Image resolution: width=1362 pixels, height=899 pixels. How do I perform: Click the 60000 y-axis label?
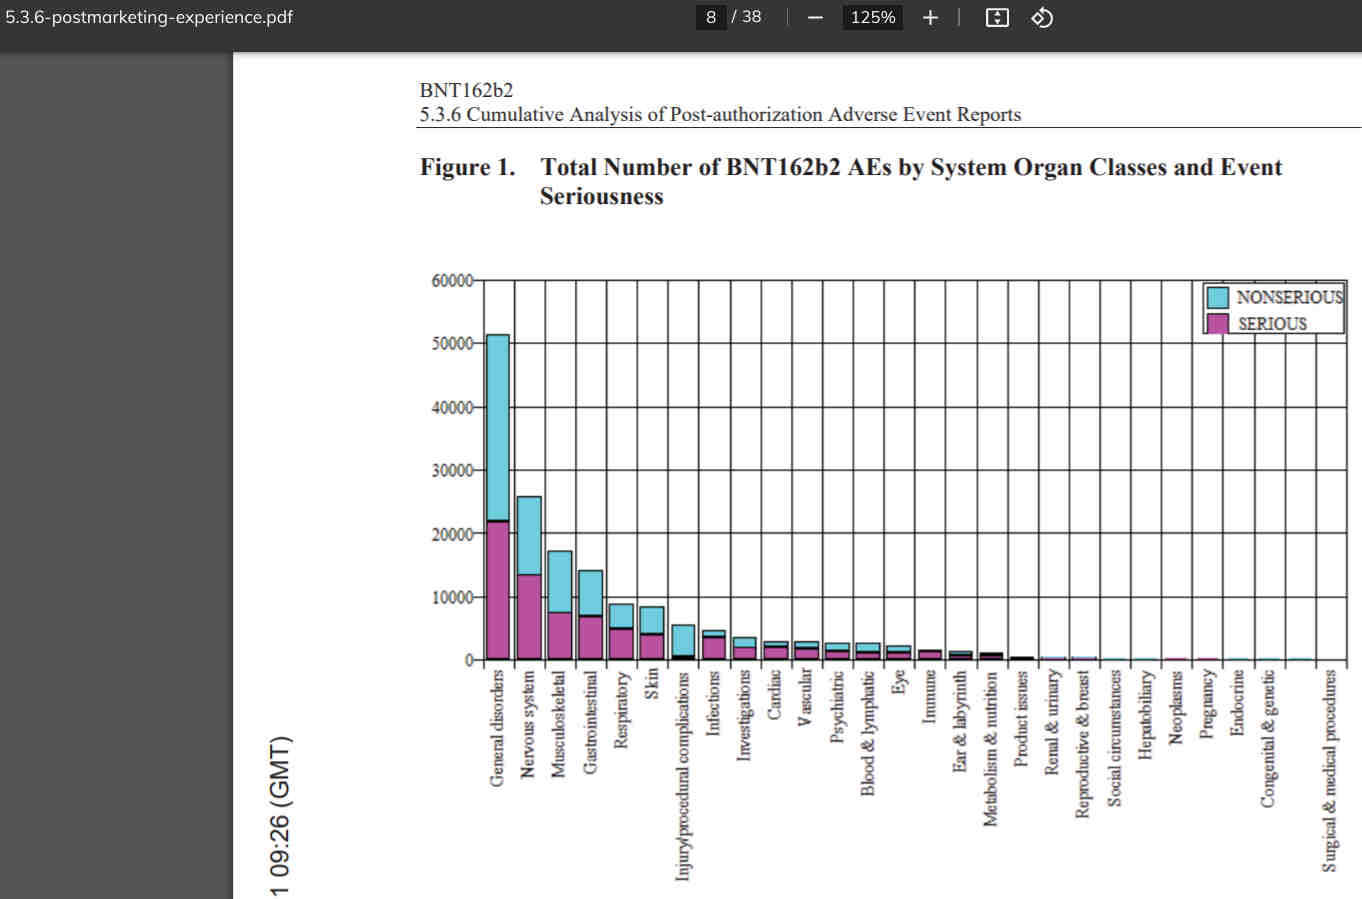tap(452, 280)
